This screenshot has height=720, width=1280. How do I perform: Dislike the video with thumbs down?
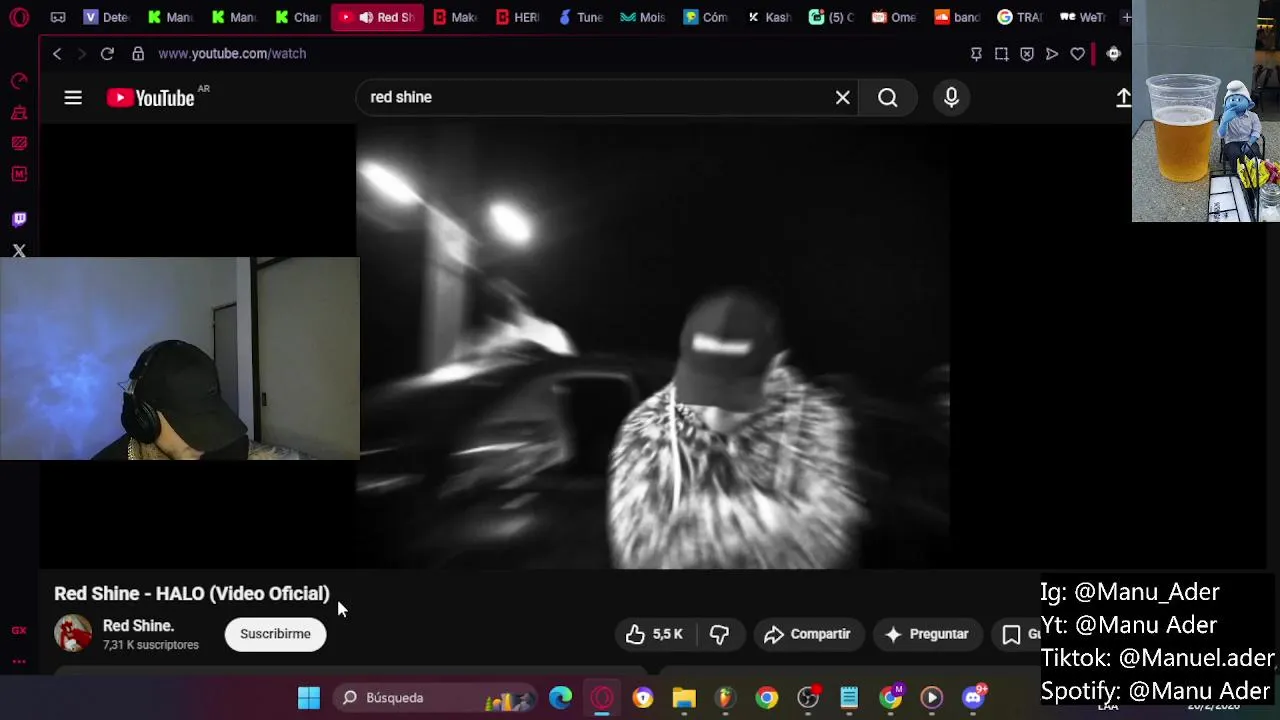[720, 634]
